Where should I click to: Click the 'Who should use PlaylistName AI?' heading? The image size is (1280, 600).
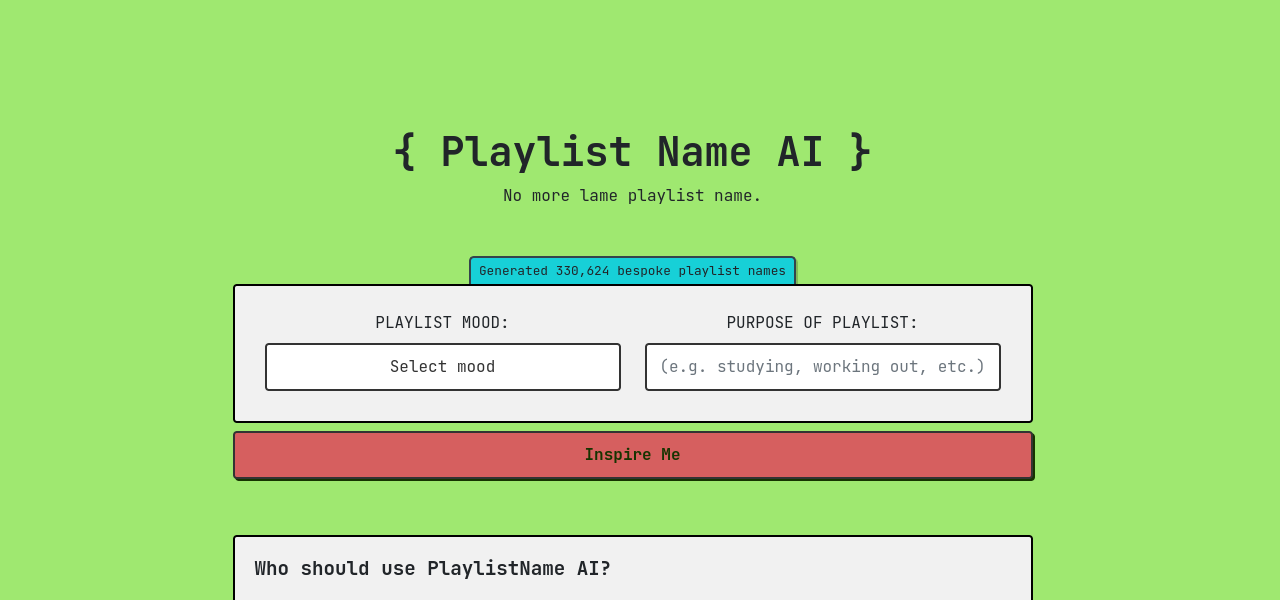(x=432, y=568)
